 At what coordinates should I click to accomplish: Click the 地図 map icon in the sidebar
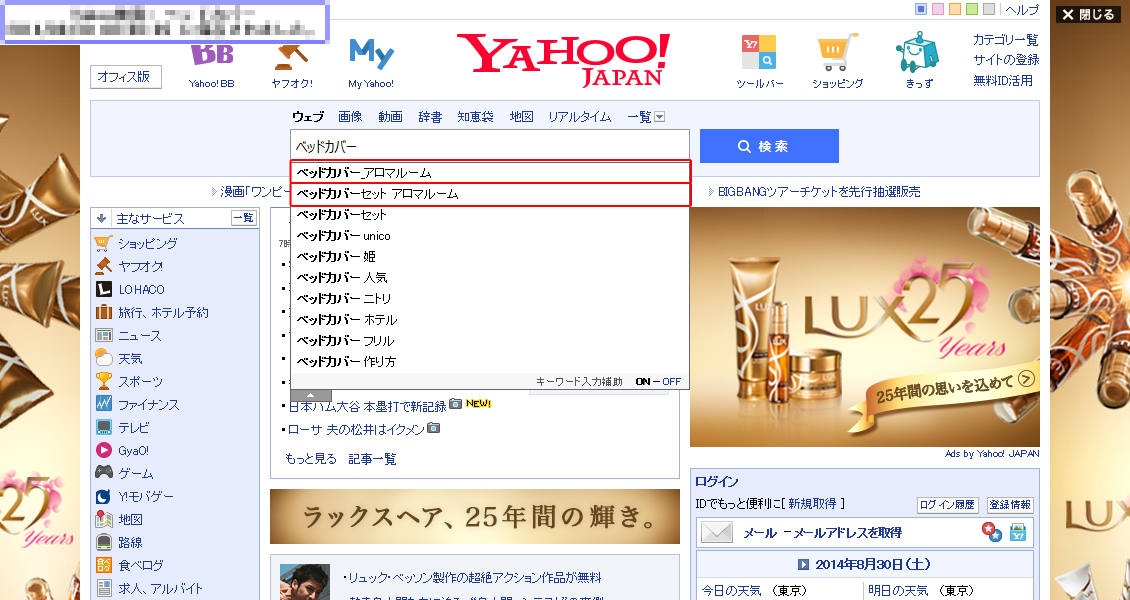pos(104,519)
